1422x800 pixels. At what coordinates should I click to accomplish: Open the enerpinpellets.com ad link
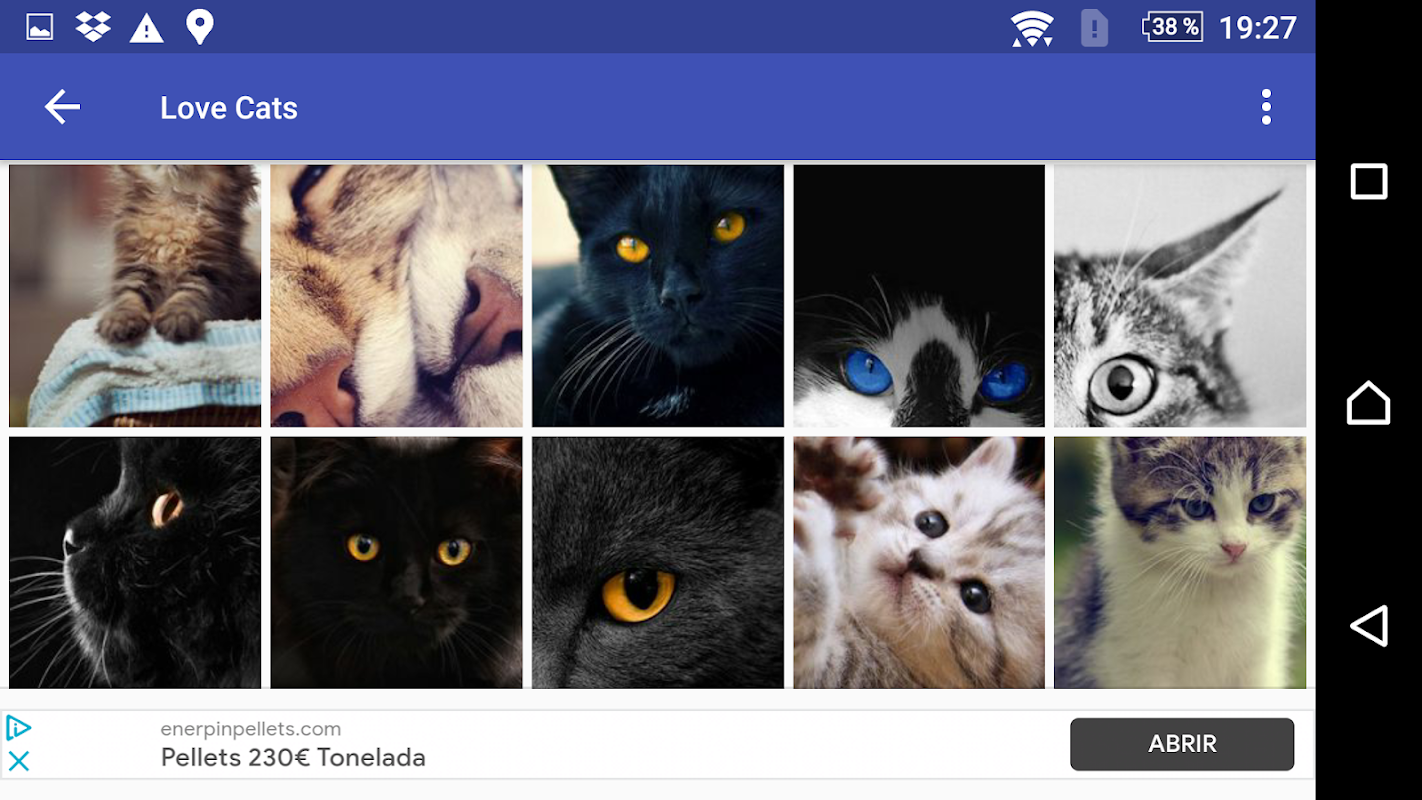click(250, 729)
